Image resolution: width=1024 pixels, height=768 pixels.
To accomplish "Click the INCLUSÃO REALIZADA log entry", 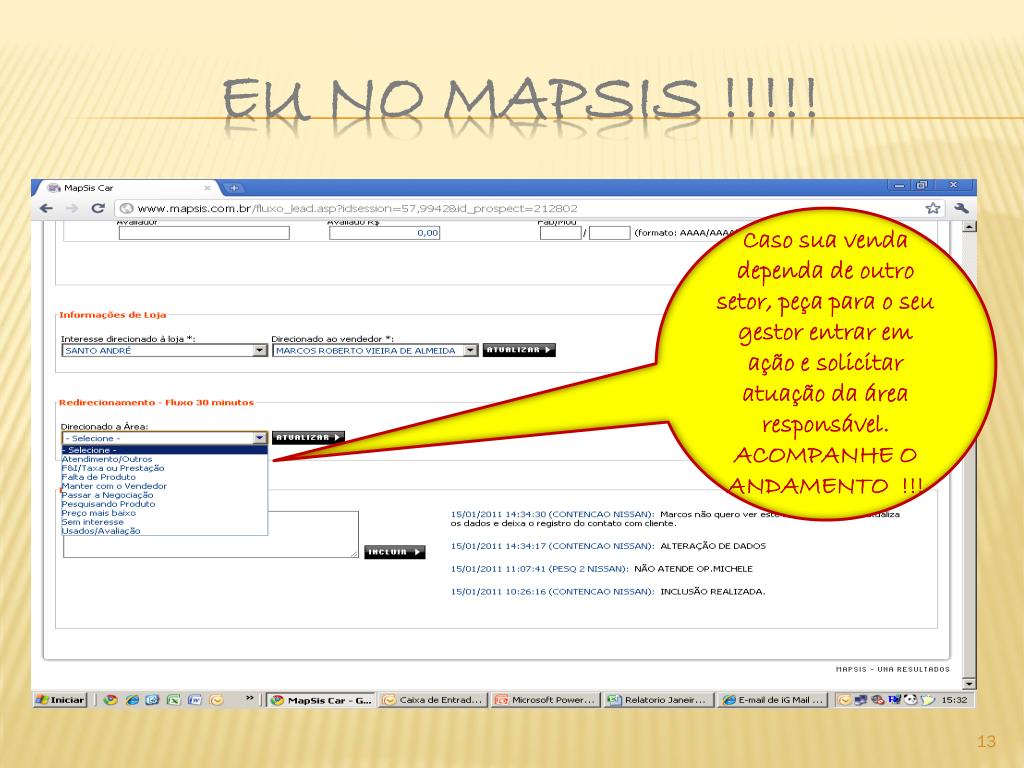I will (x=607, y=592).
